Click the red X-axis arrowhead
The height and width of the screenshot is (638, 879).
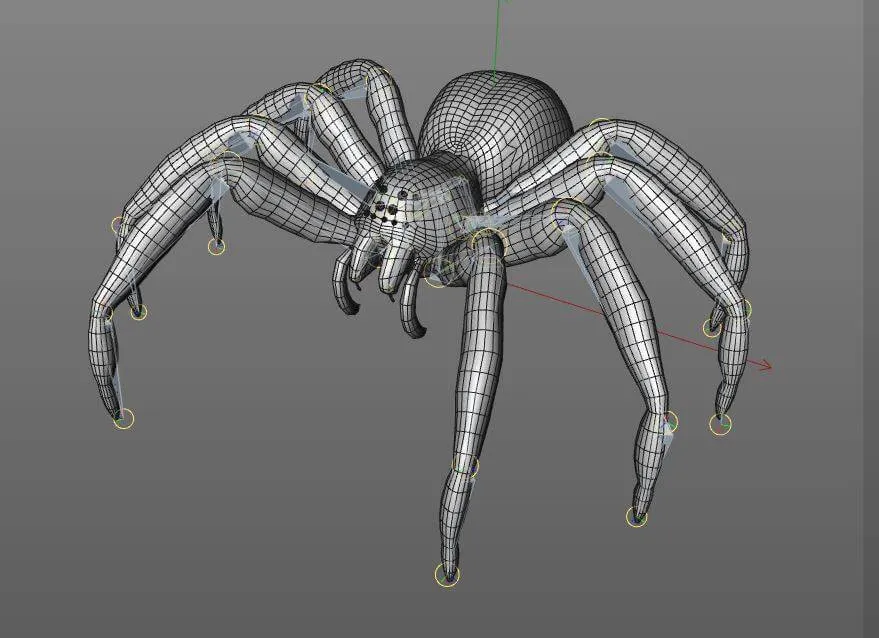[x=766, y=367]
